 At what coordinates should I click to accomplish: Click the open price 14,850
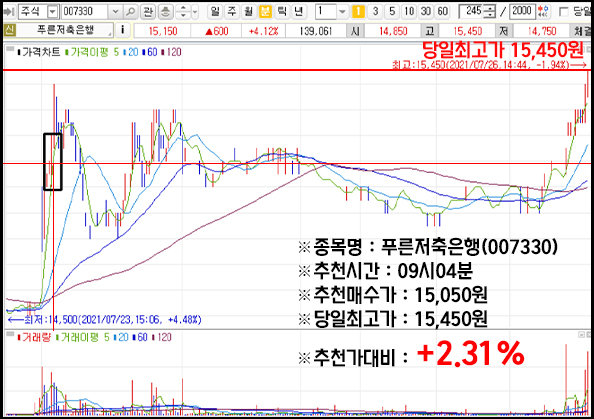[393, 31]
